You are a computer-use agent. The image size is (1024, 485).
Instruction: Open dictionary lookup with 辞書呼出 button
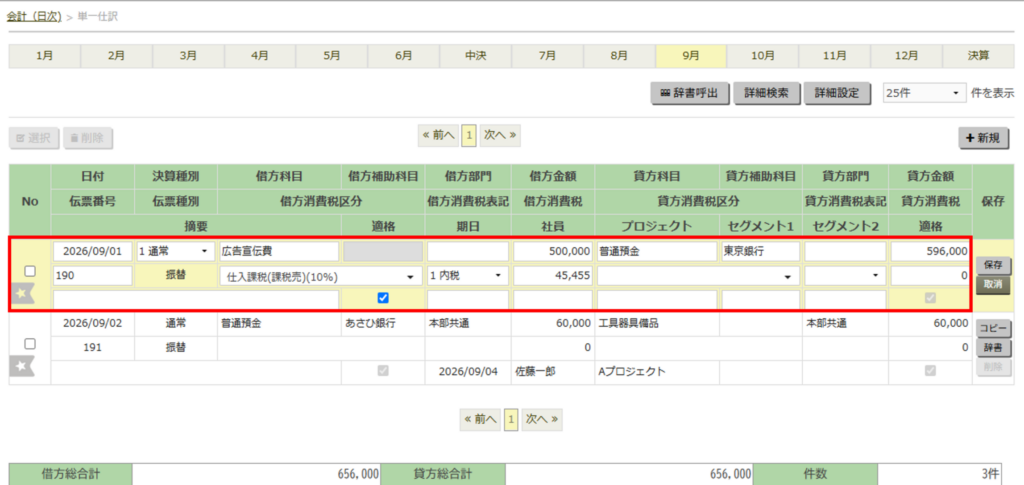tap(691, 93)
